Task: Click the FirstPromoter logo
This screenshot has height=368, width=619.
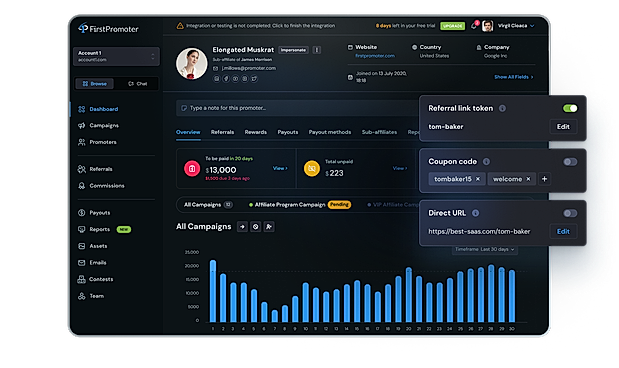Action: [x=108, y=28]
